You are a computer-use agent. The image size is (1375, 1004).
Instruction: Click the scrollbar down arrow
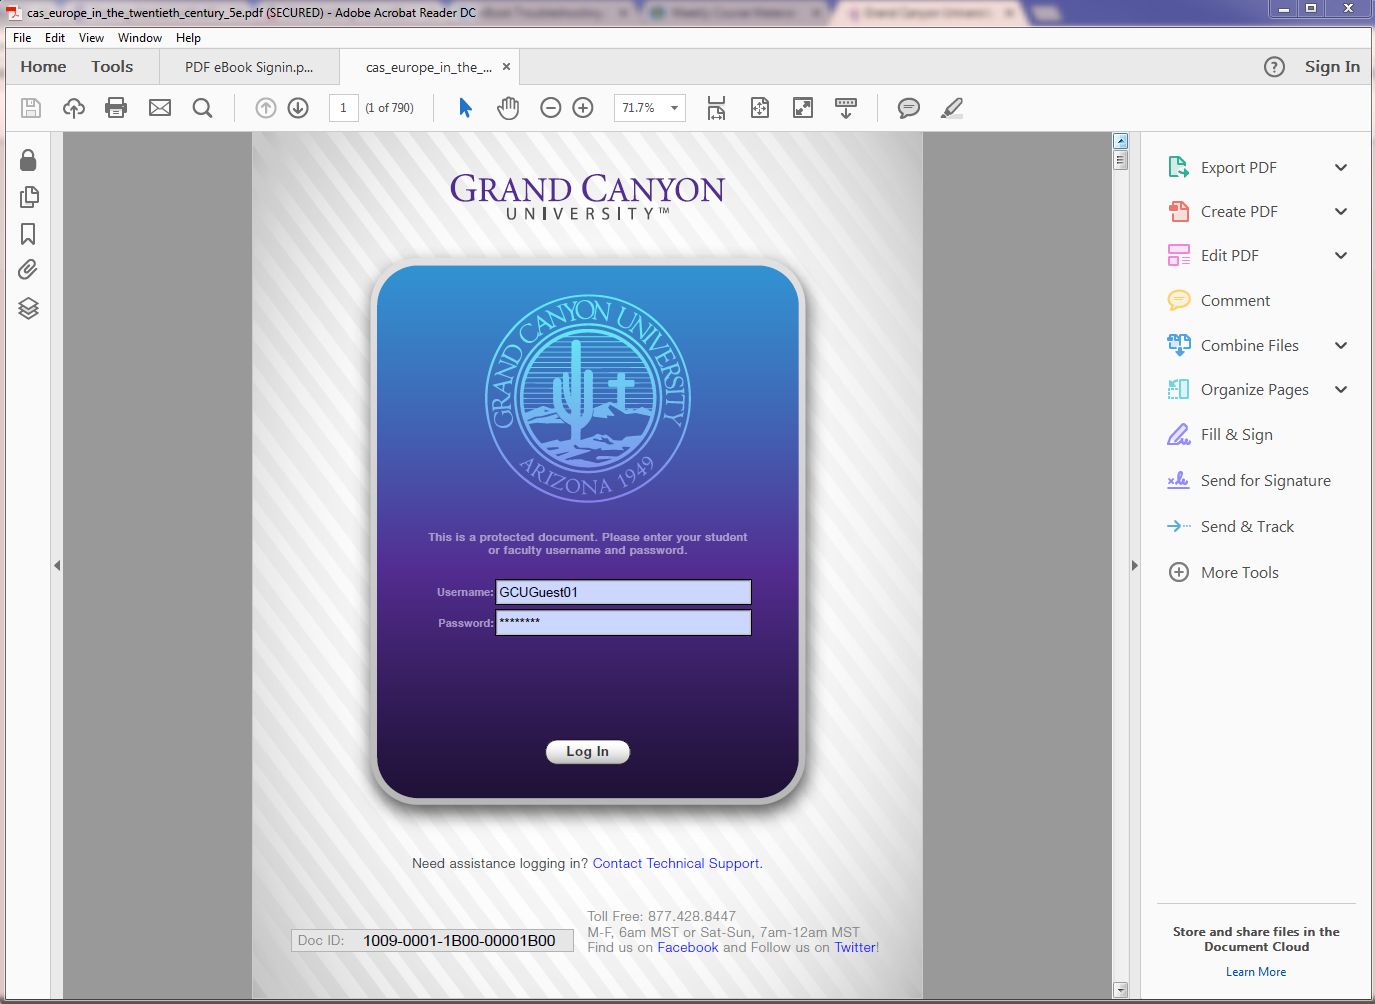[x=1121, y=990]
